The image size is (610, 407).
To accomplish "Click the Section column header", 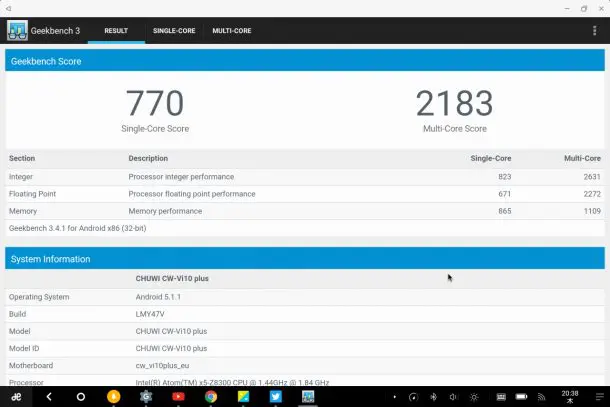I will point(22,158).
